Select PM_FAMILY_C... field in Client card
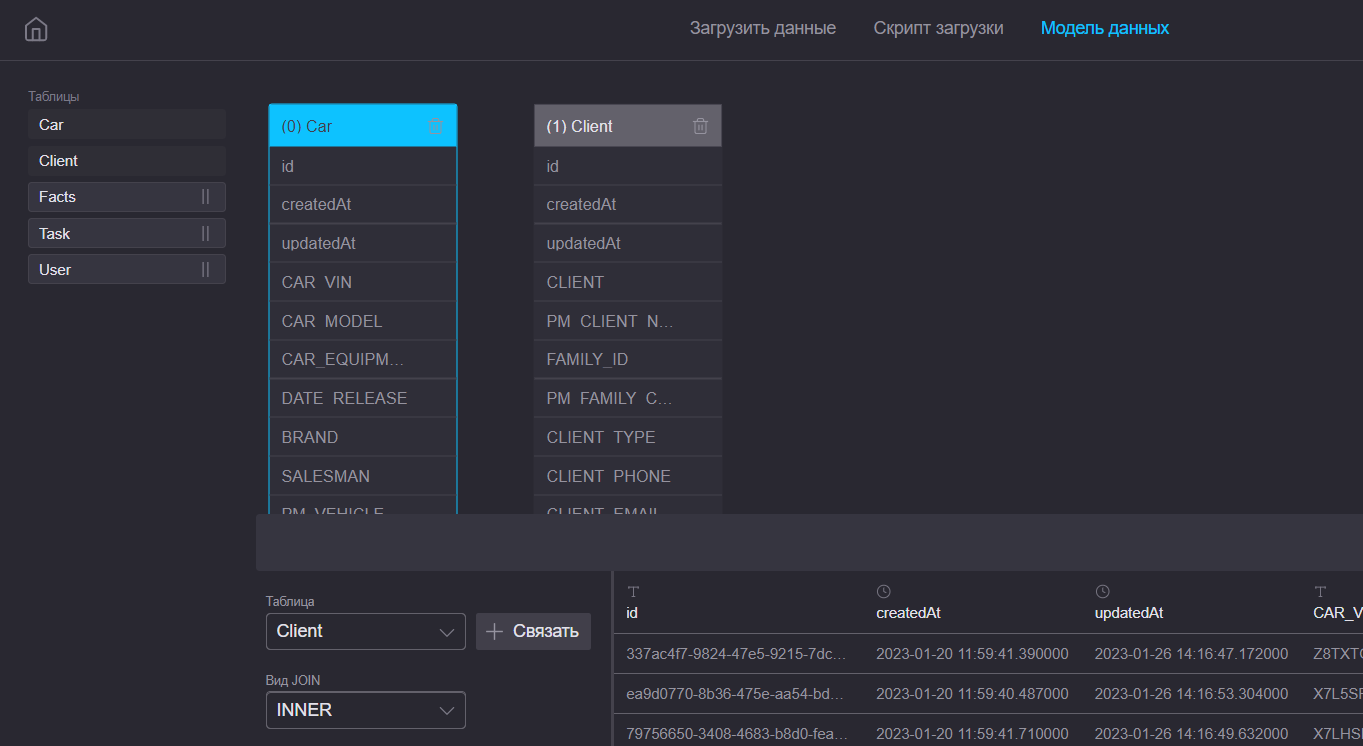Image resolution: width=1363 pixels, height=746 pixels. click(x=628, y=398)
